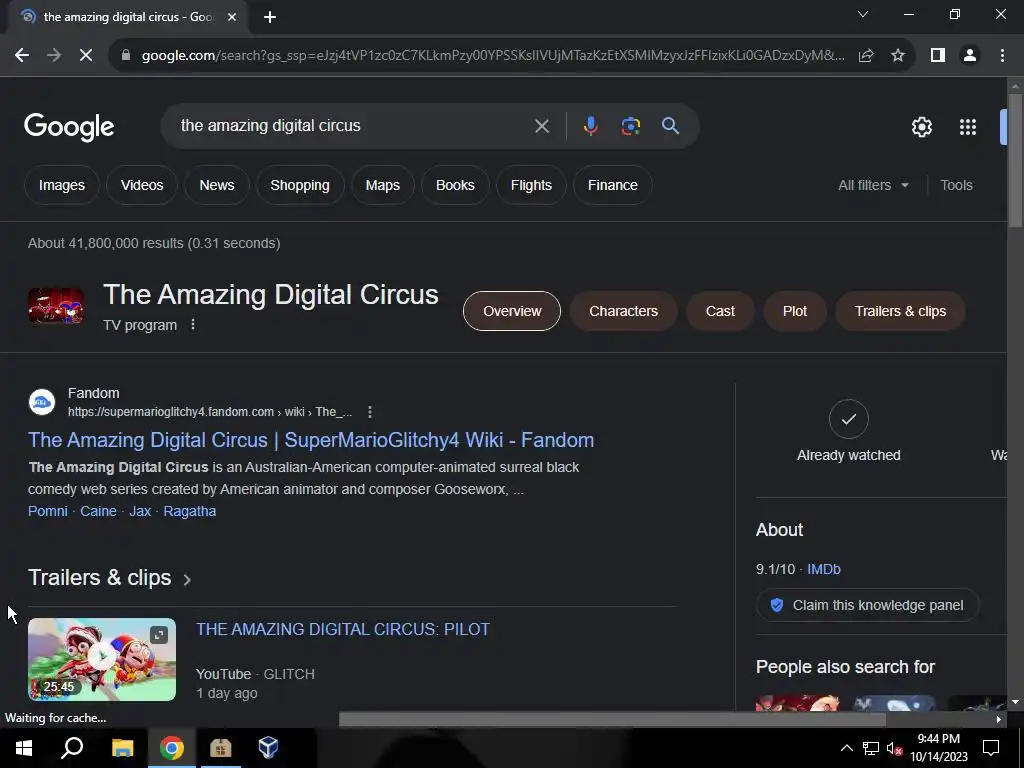The image size is (1024, 768).
Task: Close the 'the amazing digital circus' tab
Action: (x=232, y=17)
